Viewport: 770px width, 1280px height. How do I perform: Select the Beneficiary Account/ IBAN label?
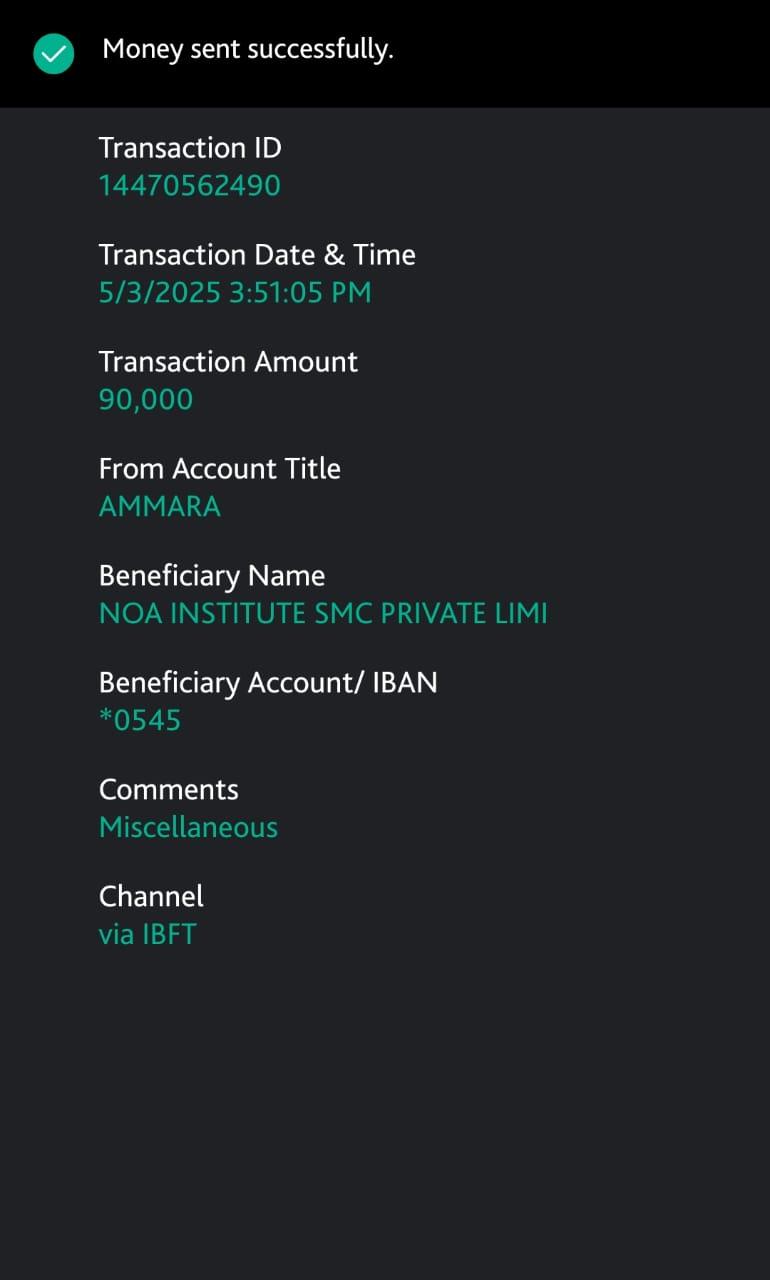268,683
